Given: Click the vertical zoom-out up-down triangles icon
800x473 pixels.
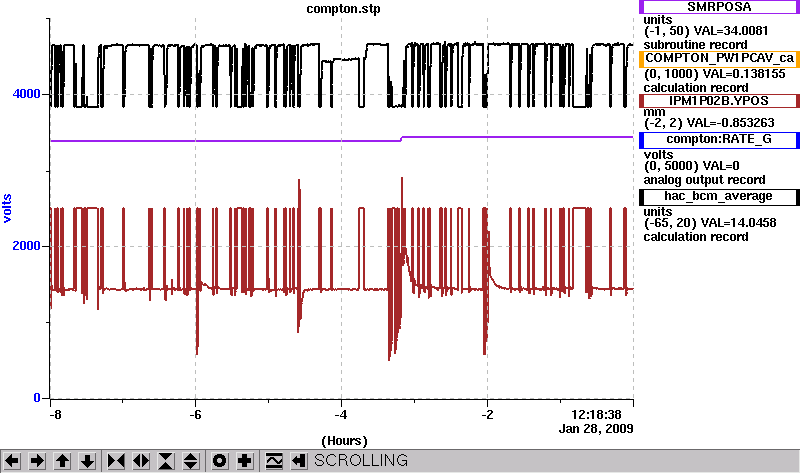Looking at the screenshot, I should coord(191,461).
